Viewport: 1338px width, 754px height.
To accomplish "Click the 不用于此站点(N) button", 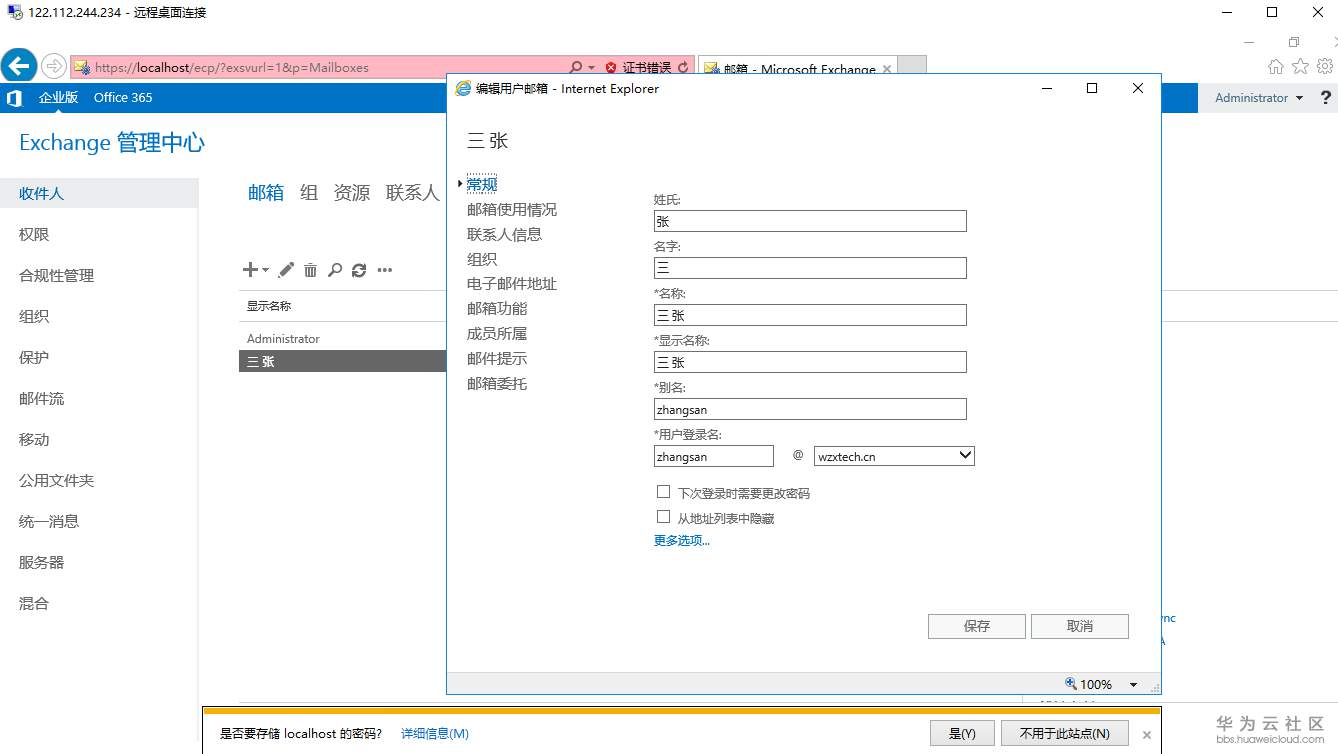I will pos(1065,733).
